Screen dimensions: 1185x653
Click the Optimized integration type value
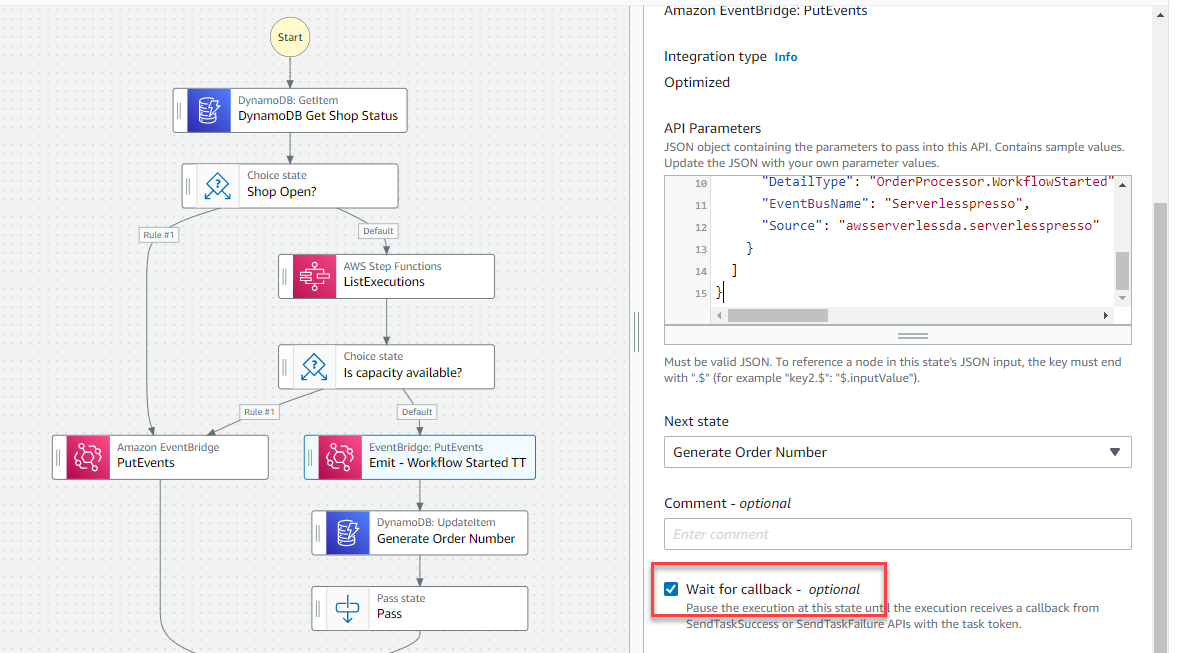click(697, 82)
